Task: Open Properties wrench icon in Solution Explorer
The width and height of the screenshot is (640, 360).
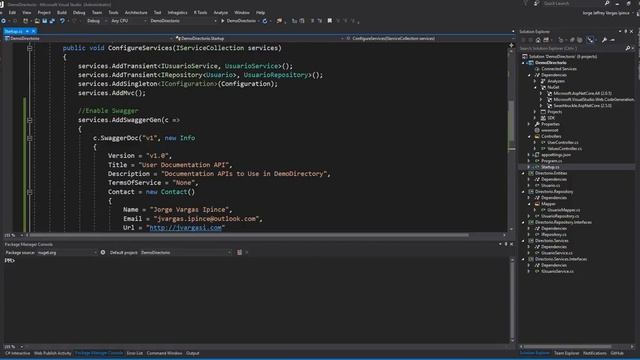Action: [x=604, y=40]
